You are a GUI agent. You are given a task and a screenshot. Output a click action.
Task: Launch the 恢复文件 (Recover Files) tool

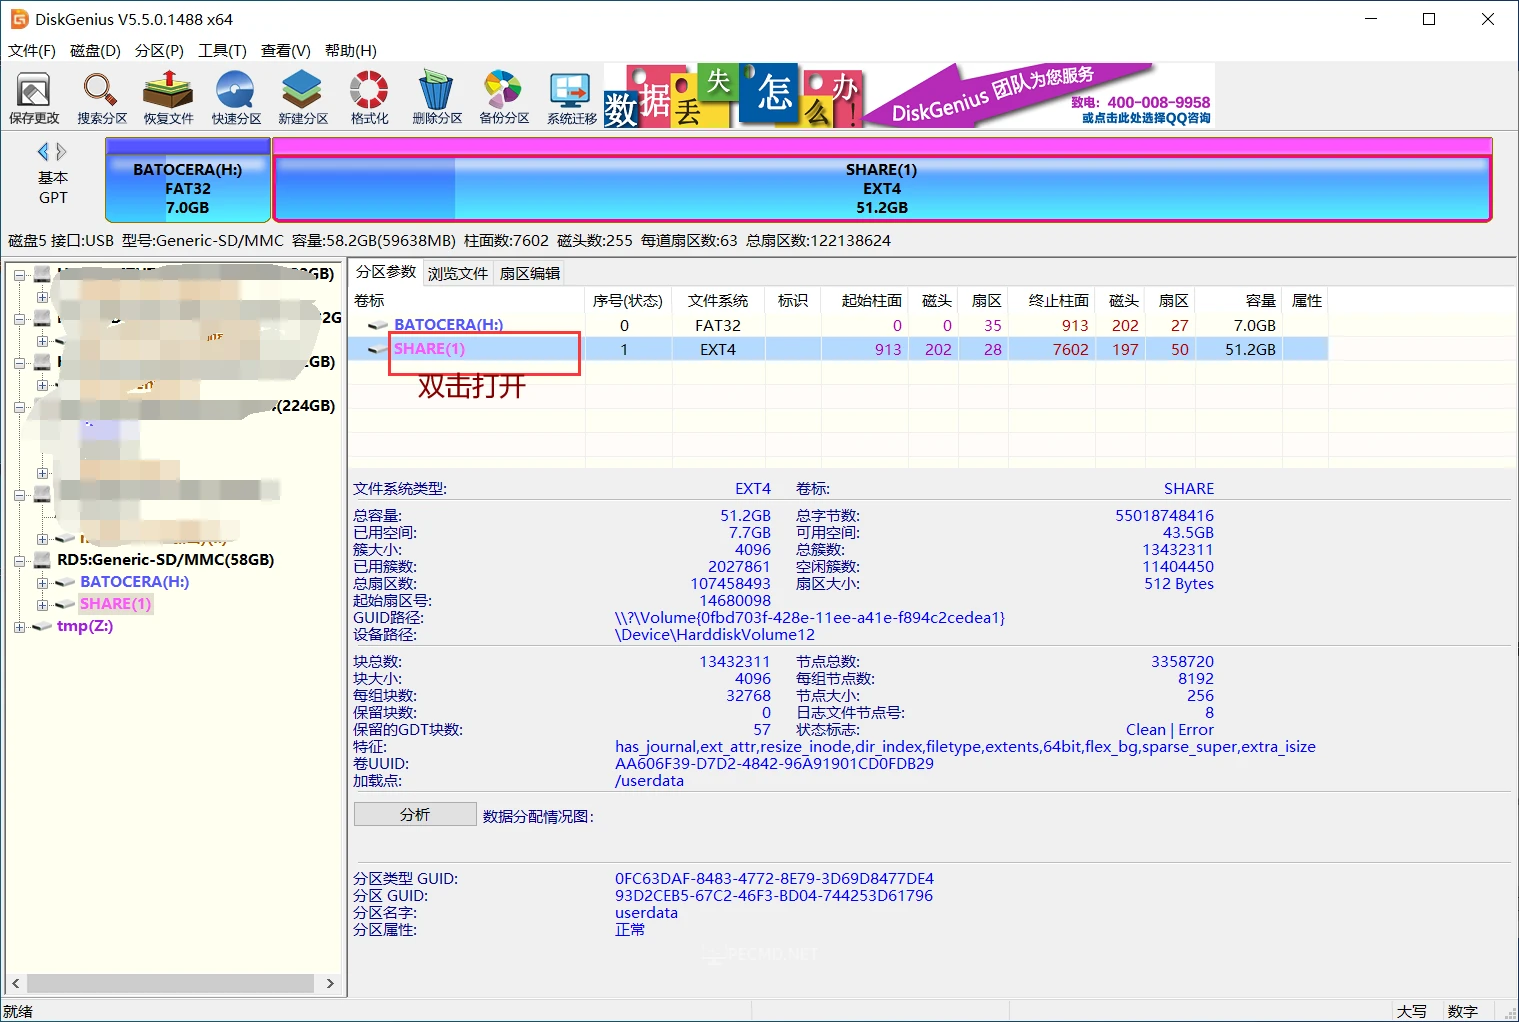168,98
